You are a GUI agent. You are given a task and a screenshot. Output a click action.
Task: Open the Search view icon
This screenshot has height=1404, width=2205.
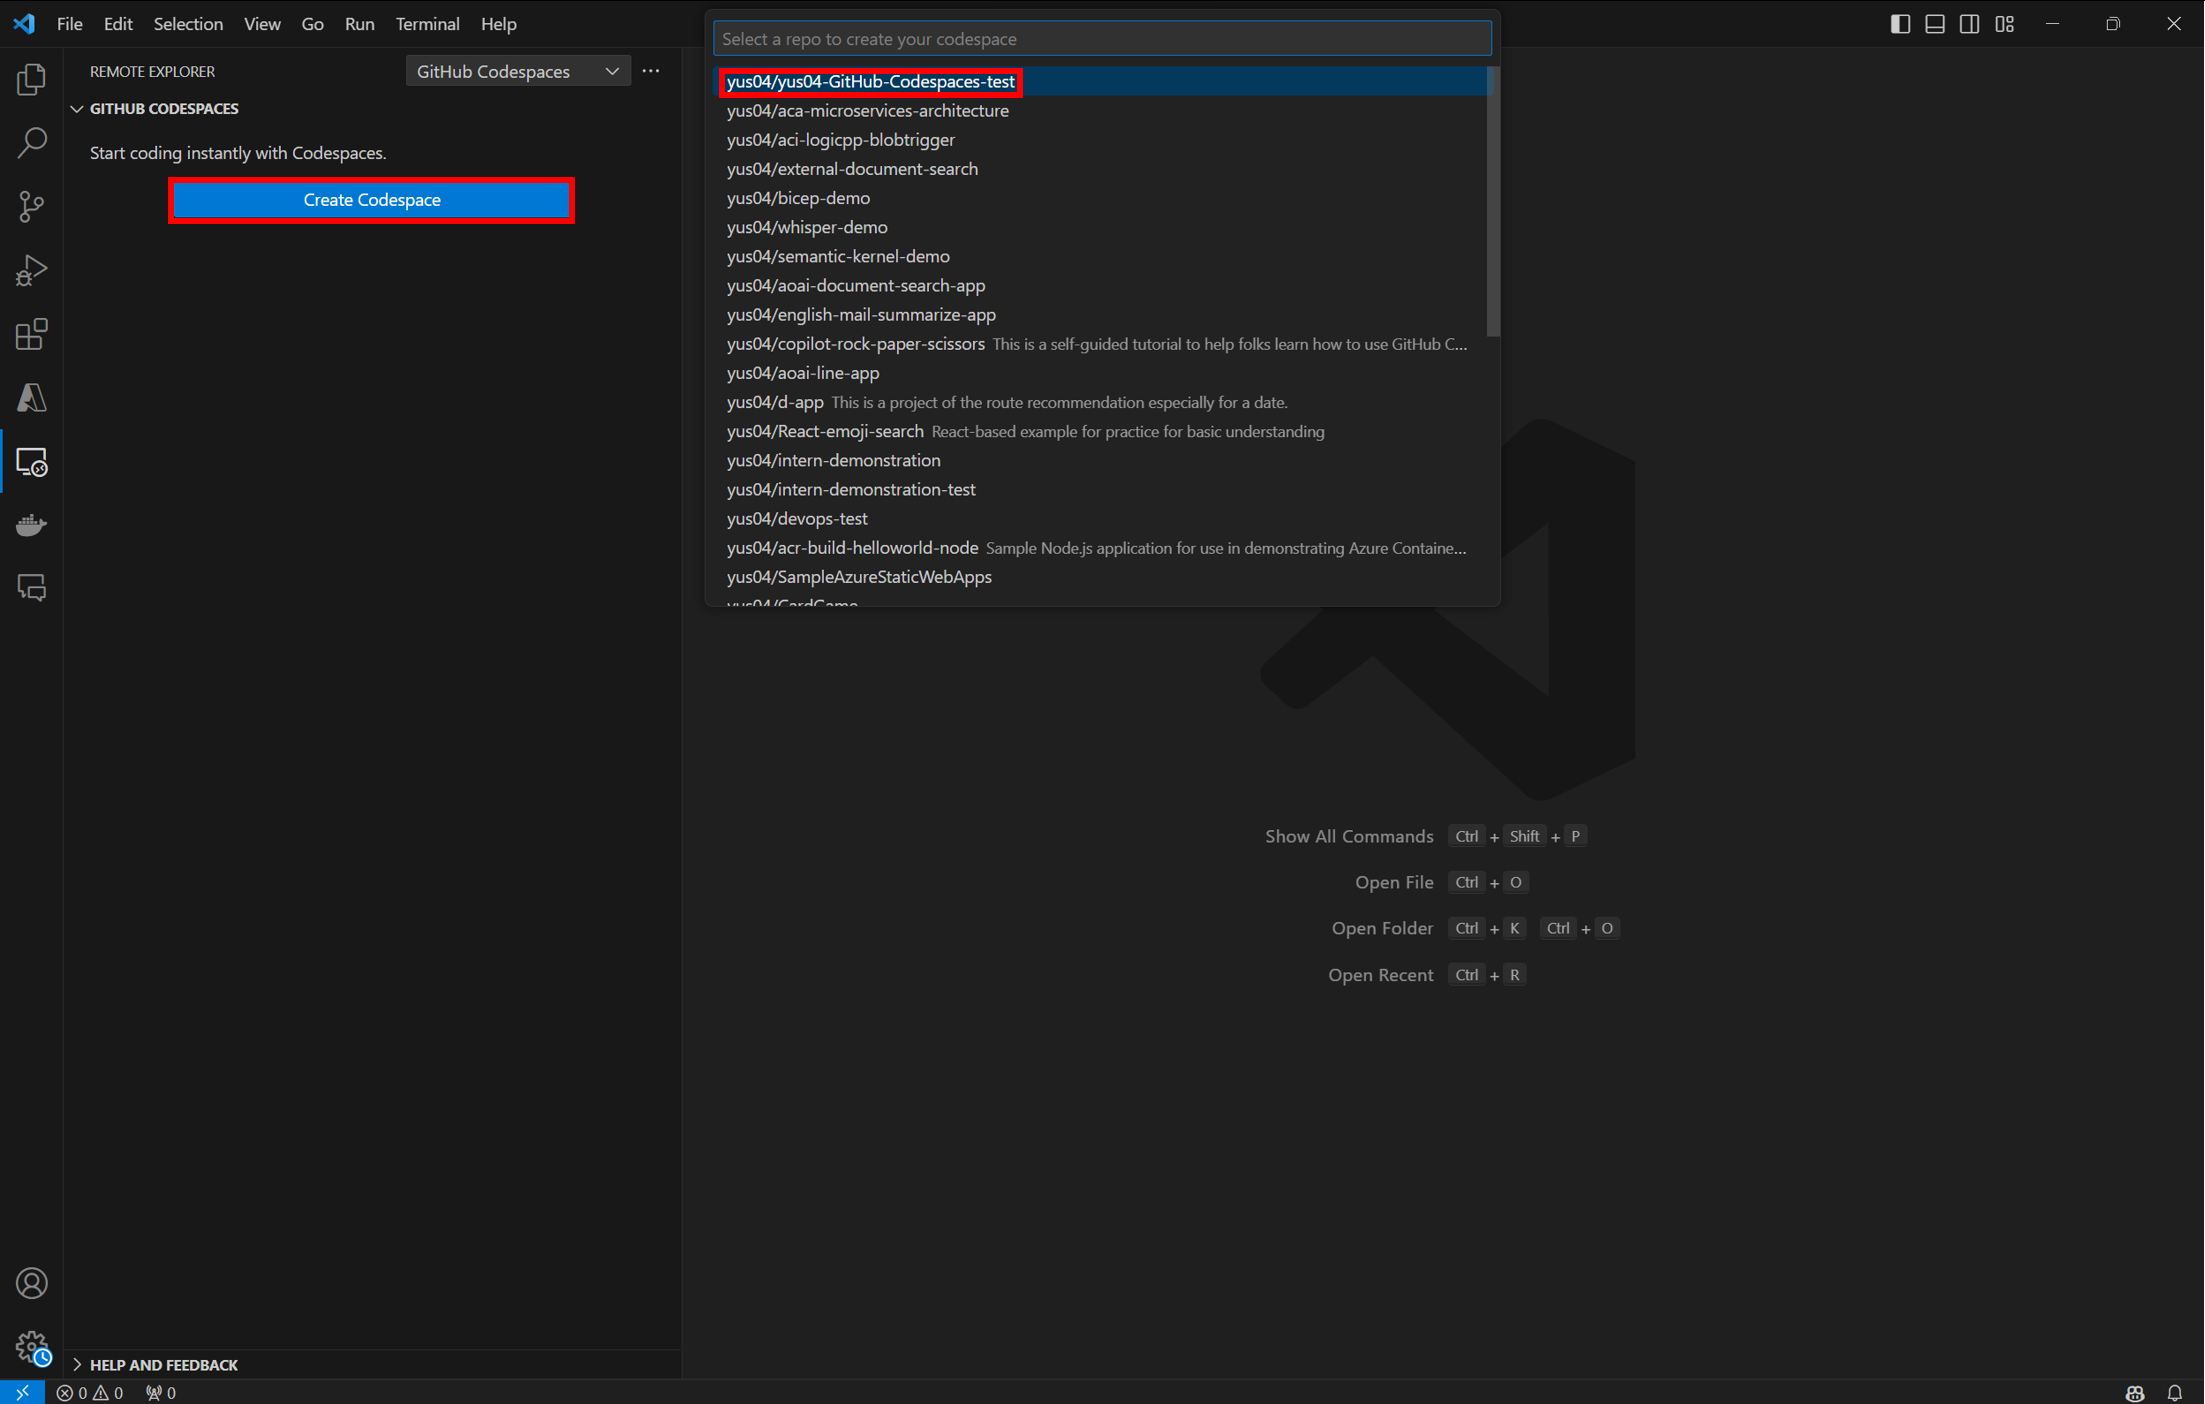click(x=31, y=143)
